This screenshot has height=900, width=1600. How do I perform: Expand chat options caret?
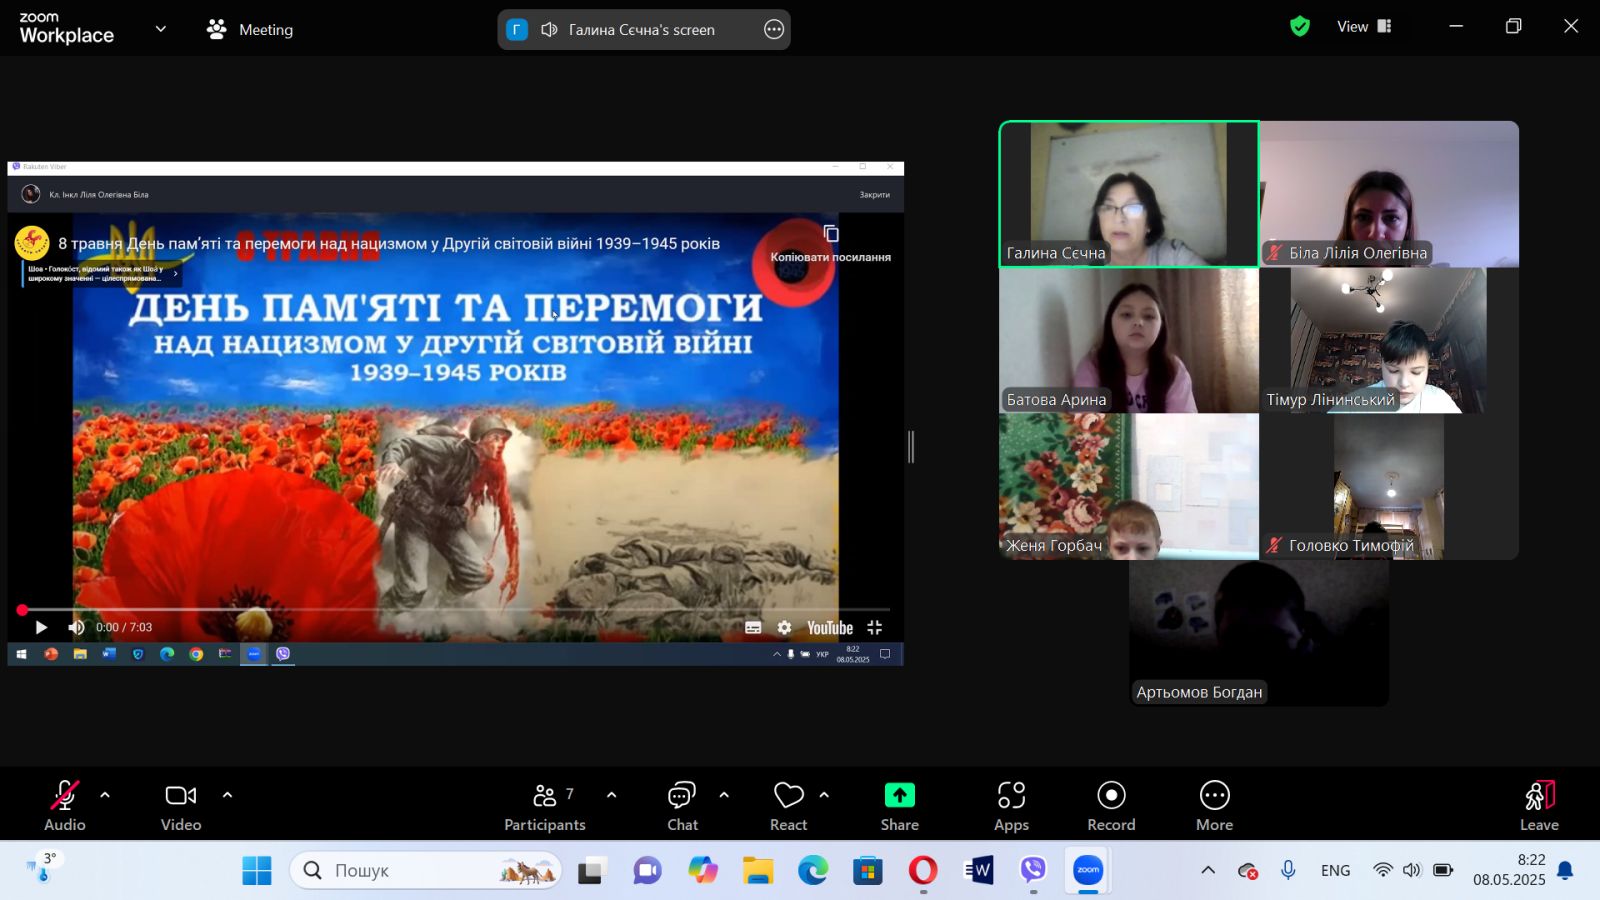724,796
